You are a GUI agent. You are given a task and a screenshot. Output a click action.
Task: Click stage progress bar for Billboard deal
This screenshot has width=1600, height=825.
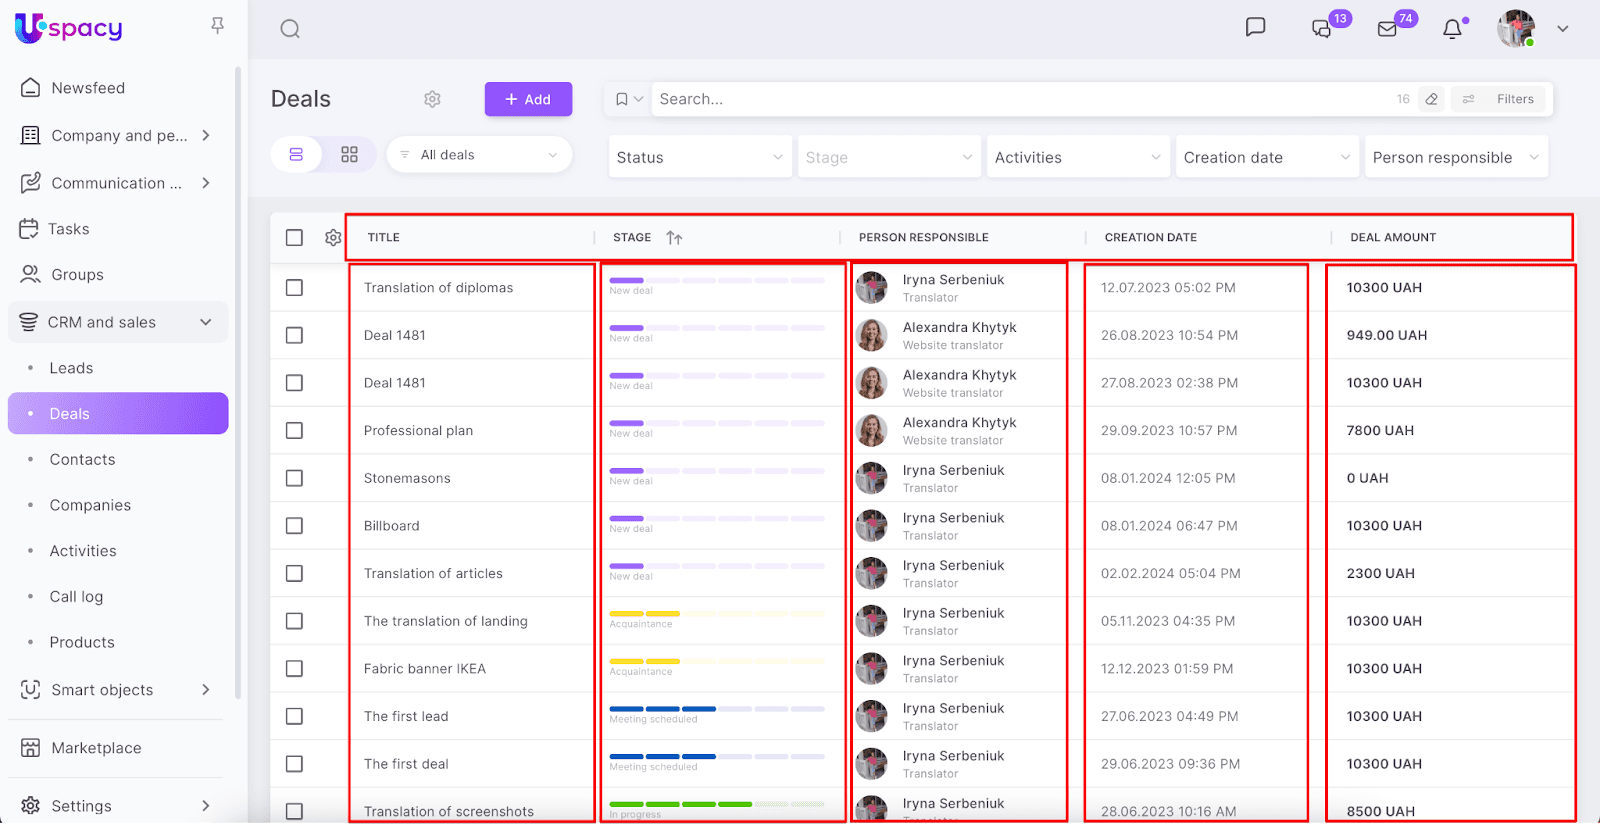point(717,519)
